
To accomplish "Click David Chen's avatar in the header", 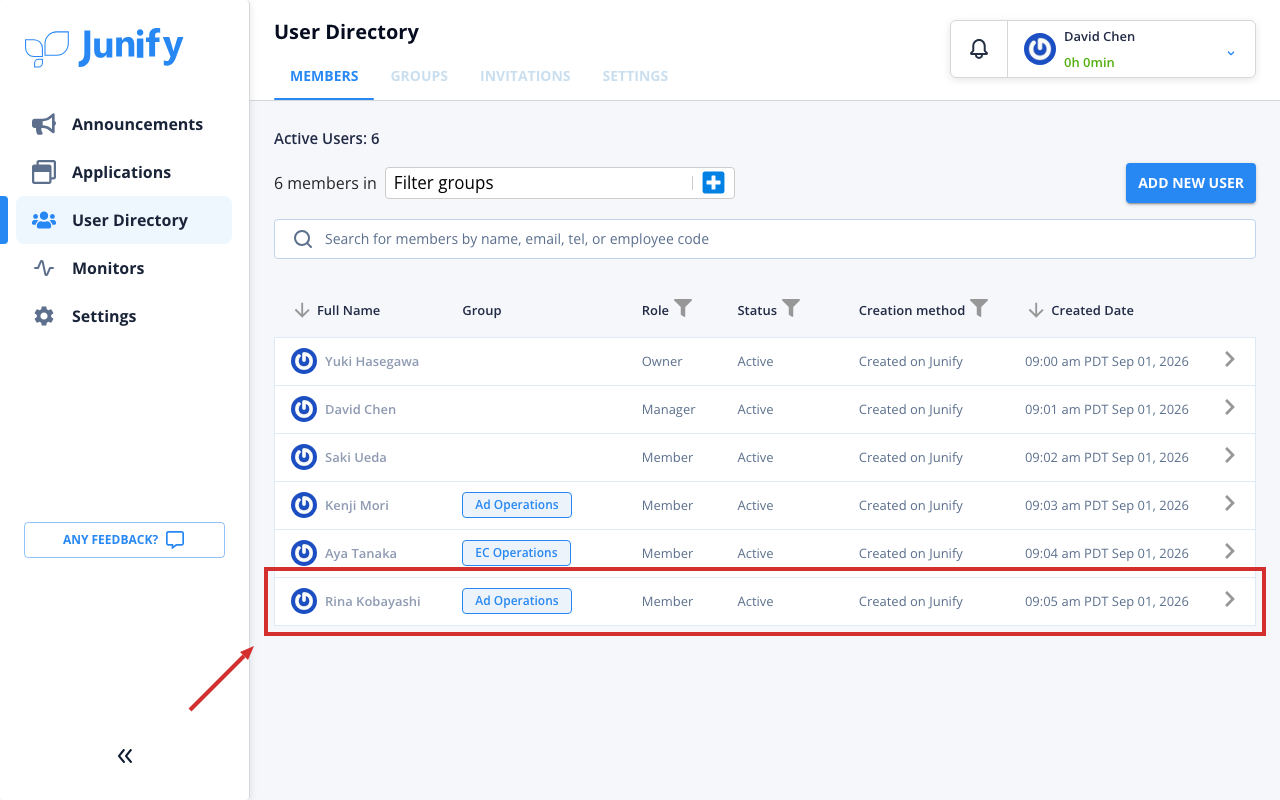I will pos(1040,49).
